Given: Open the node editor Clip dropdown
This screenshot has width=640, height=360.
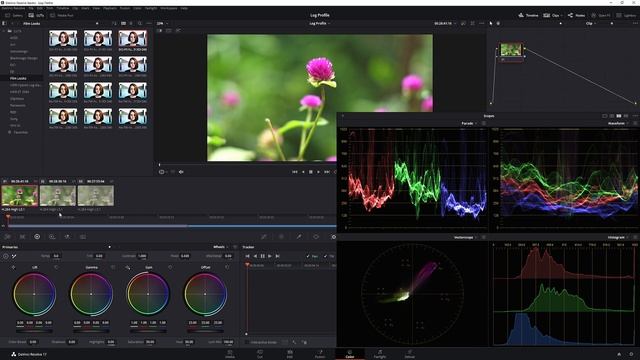Looking at the screenshot, I should [x=591, y=24].
